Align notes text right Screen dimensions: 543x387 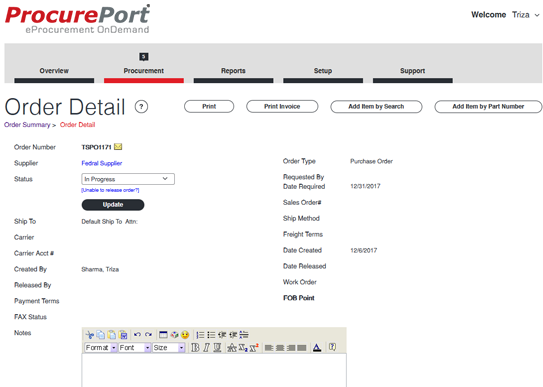point(291,348)
